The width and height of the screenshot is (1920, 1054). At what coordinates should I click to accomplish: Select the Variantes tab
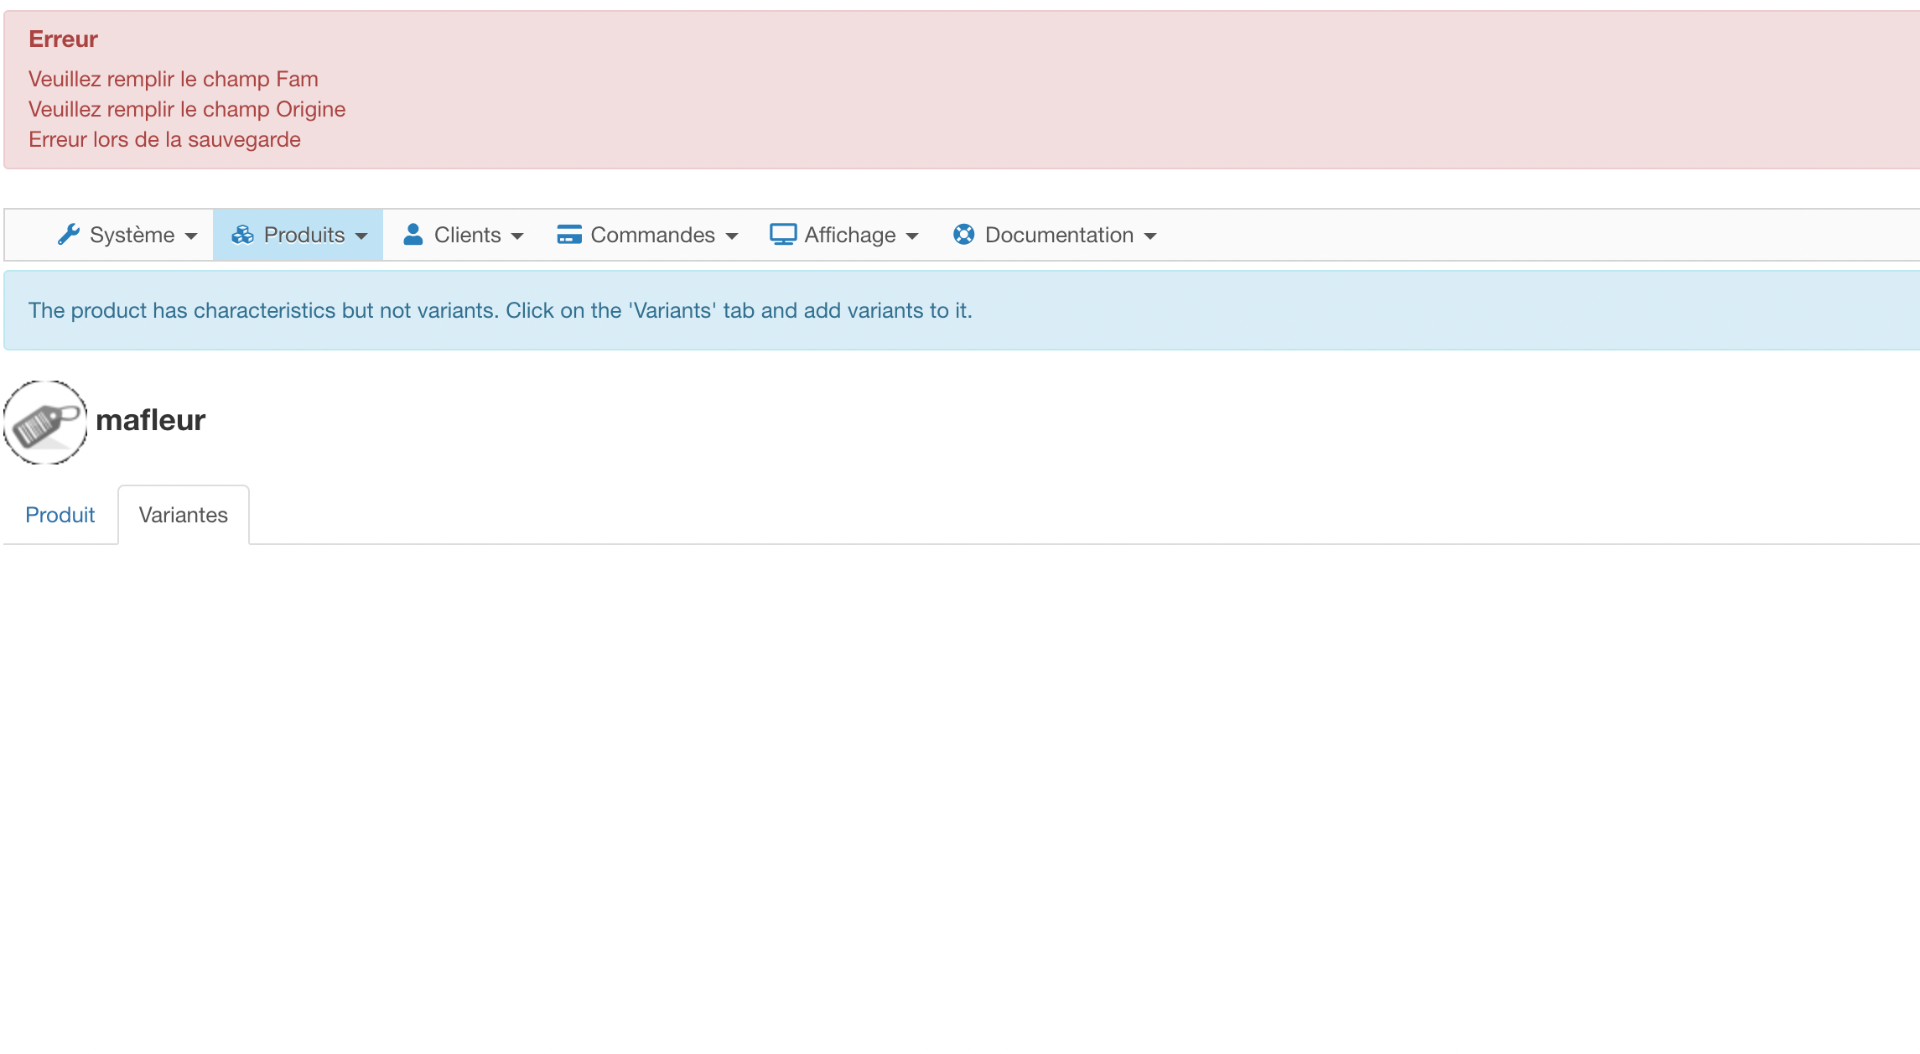click(x=183, y=515)
